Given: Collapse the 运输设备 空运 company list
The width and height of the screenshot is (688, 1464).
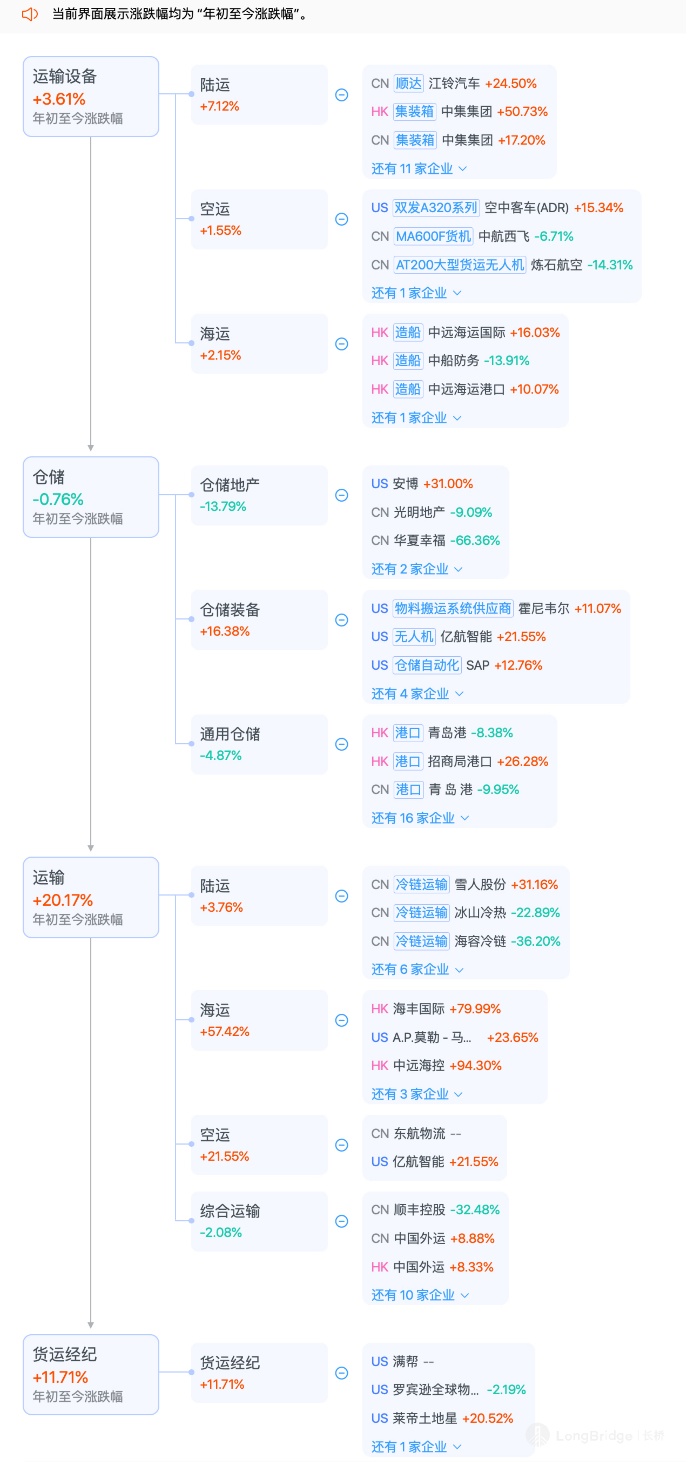Looking at the screenshot, I should coord(341,219).
